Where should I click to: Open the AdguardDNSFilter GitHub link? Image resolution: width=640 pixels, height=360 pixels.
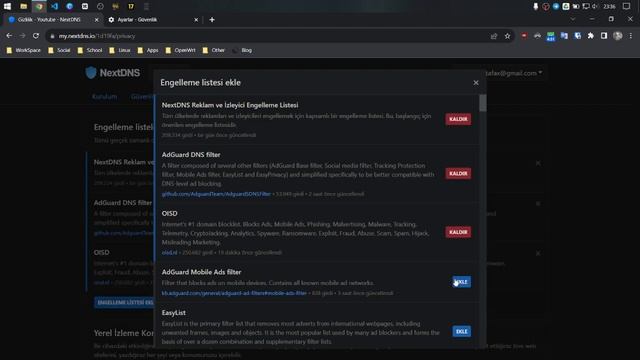216,194
